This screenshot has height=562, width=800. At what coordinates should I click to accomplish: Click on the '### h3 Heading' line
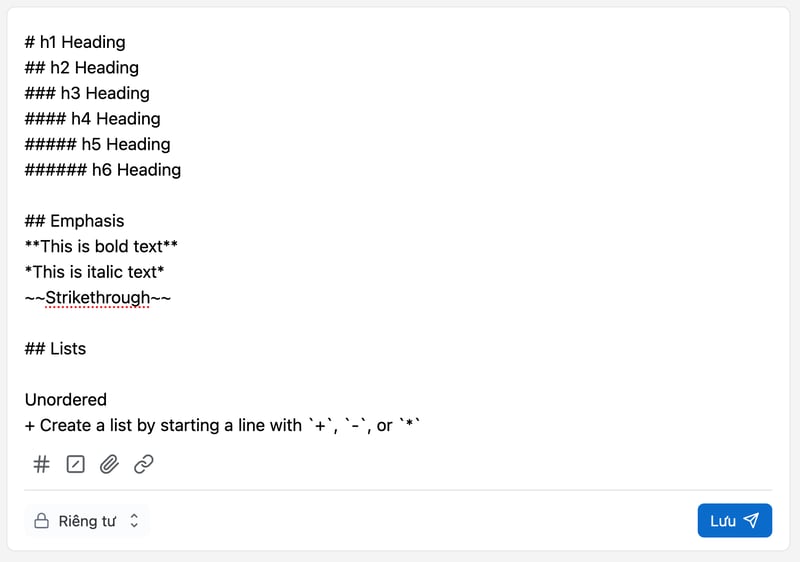pyautogui.click(x=88, y=93)
